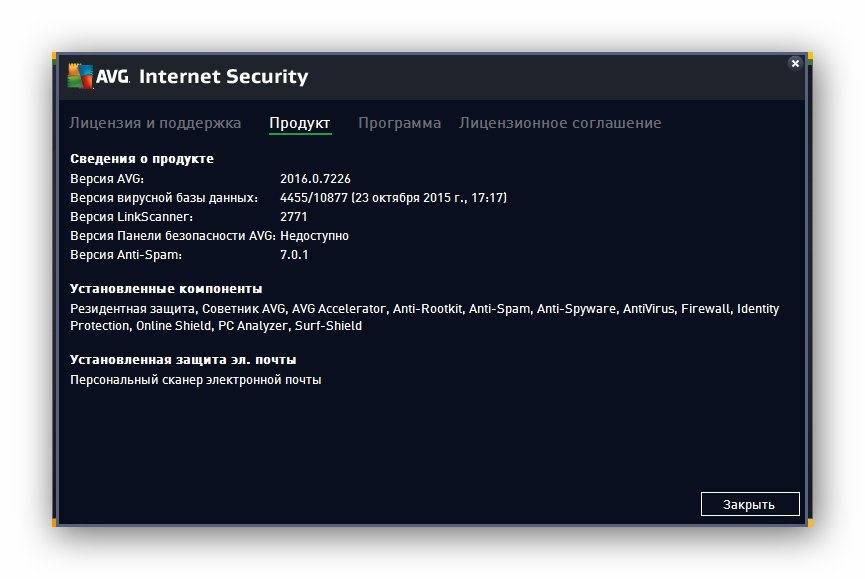Image resolution: width=865 pixels, height=579 pixels.
Task: Click Персональный сканер электронной почты text
Action: point(195,379)
